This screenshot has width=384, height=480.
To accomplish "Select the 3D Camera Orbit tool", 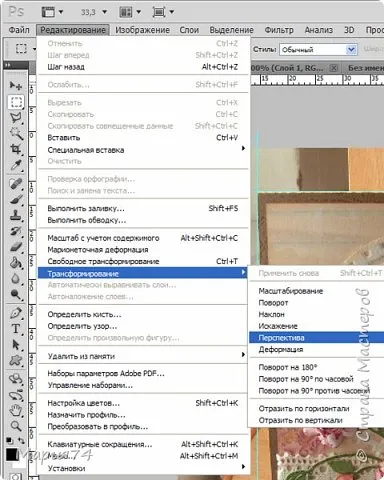I will tap(16, 395).
